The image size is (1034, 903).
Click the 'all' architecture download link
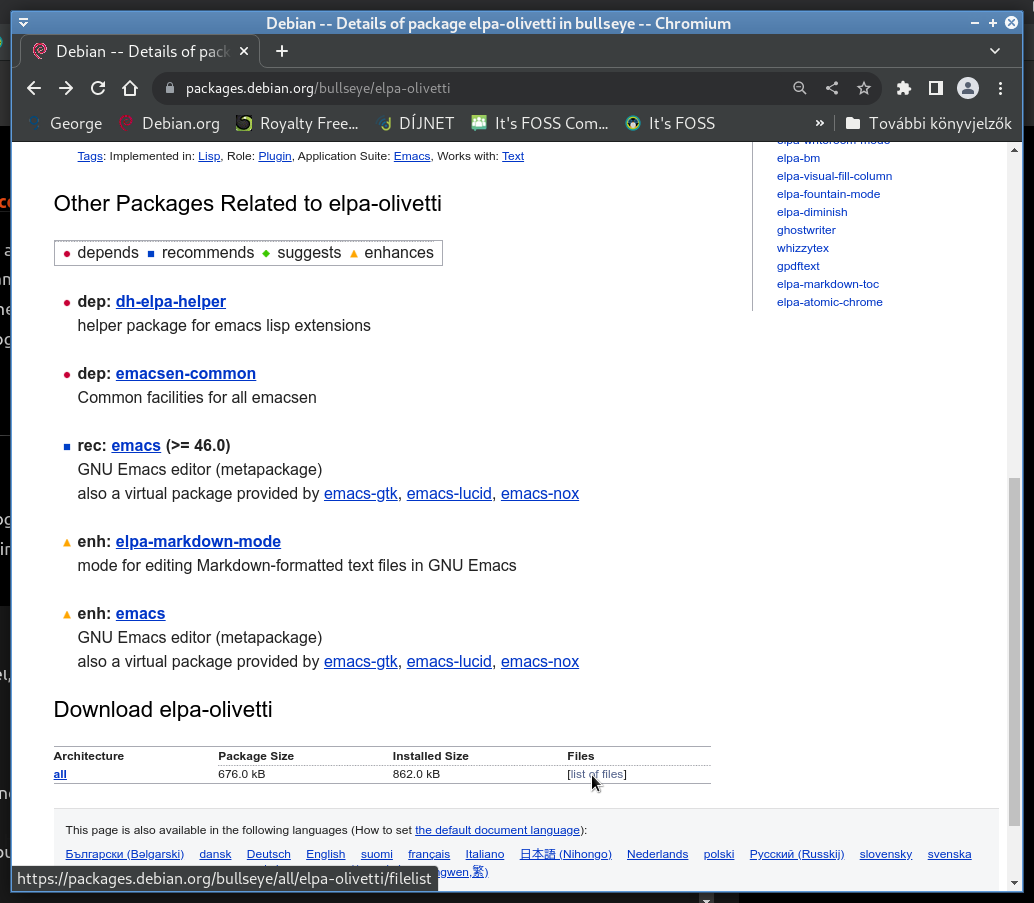[x=60, y=774]
